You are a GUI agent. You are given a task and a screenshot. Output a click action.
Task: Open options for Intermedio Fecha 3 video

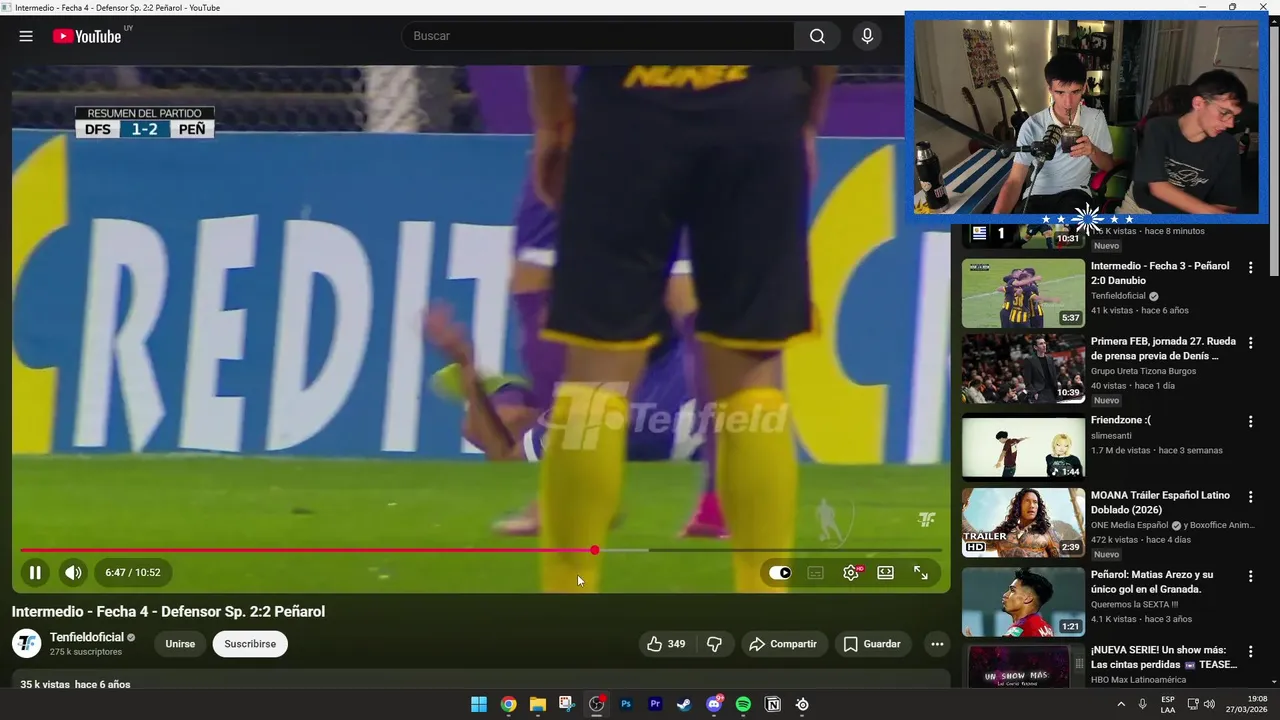tap(1250, 267)
